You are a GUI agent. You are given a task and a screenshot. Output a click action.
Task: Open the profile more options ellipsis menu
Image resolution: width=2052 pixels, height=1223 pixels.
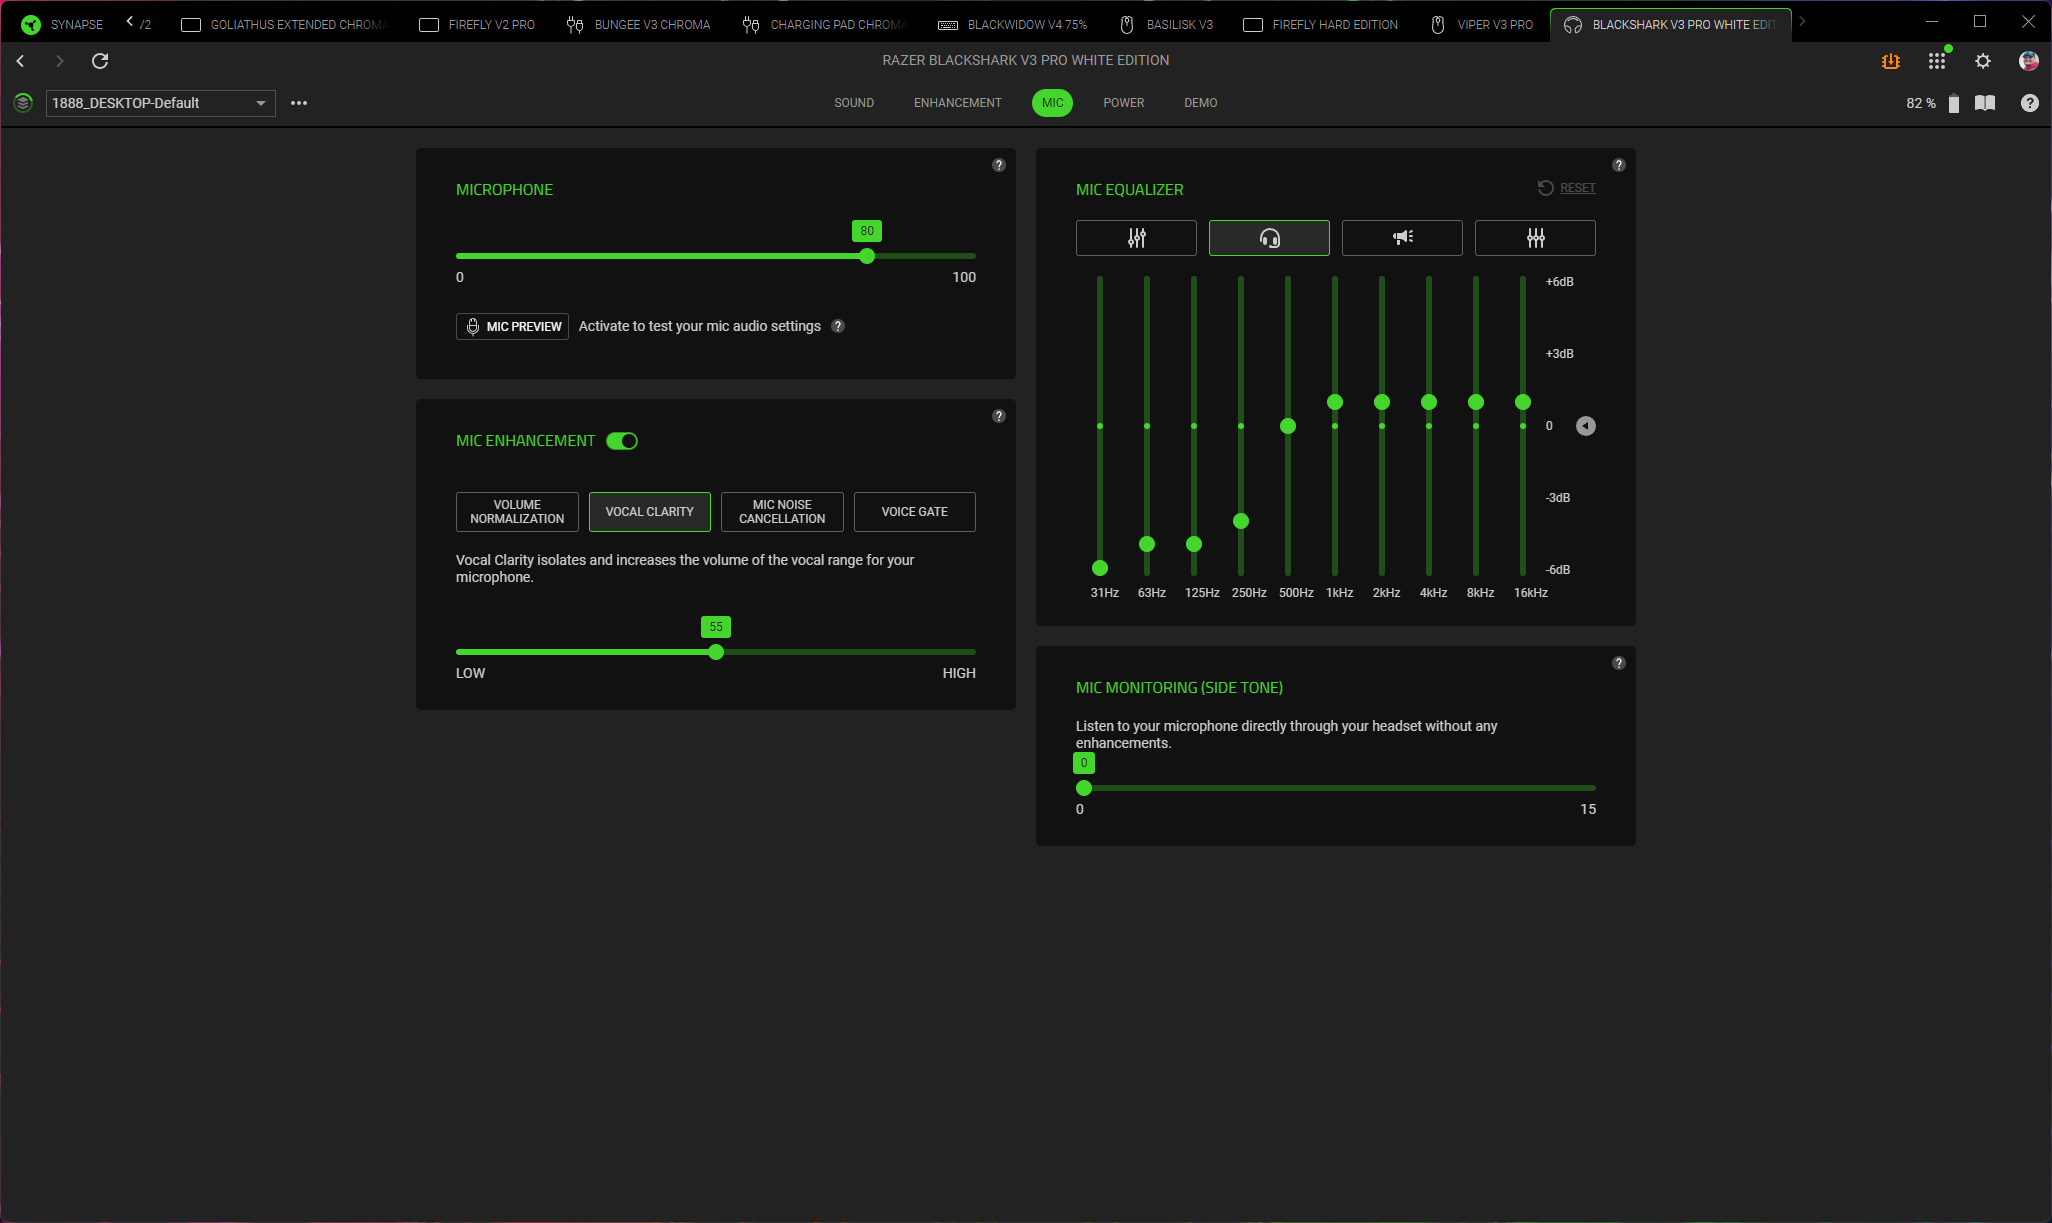click(x=299, y=103)
